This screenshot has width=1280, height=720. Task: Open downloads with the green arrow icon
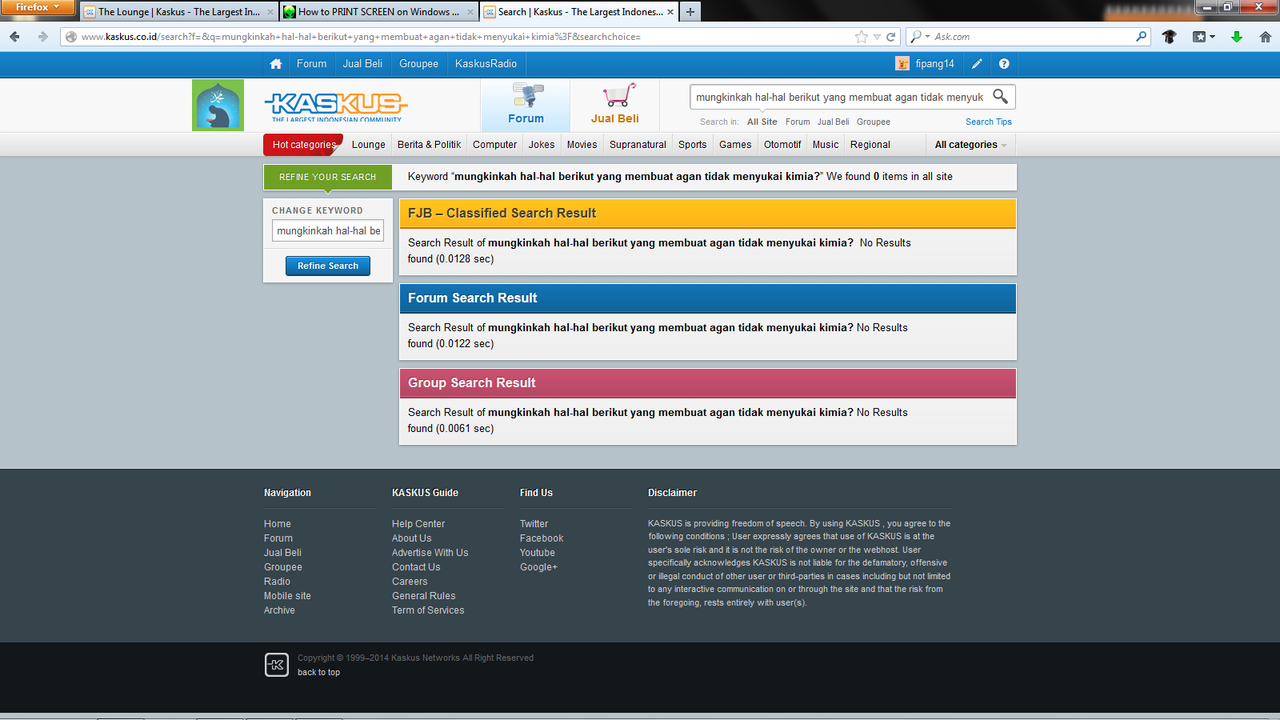tap(1237, 37)
